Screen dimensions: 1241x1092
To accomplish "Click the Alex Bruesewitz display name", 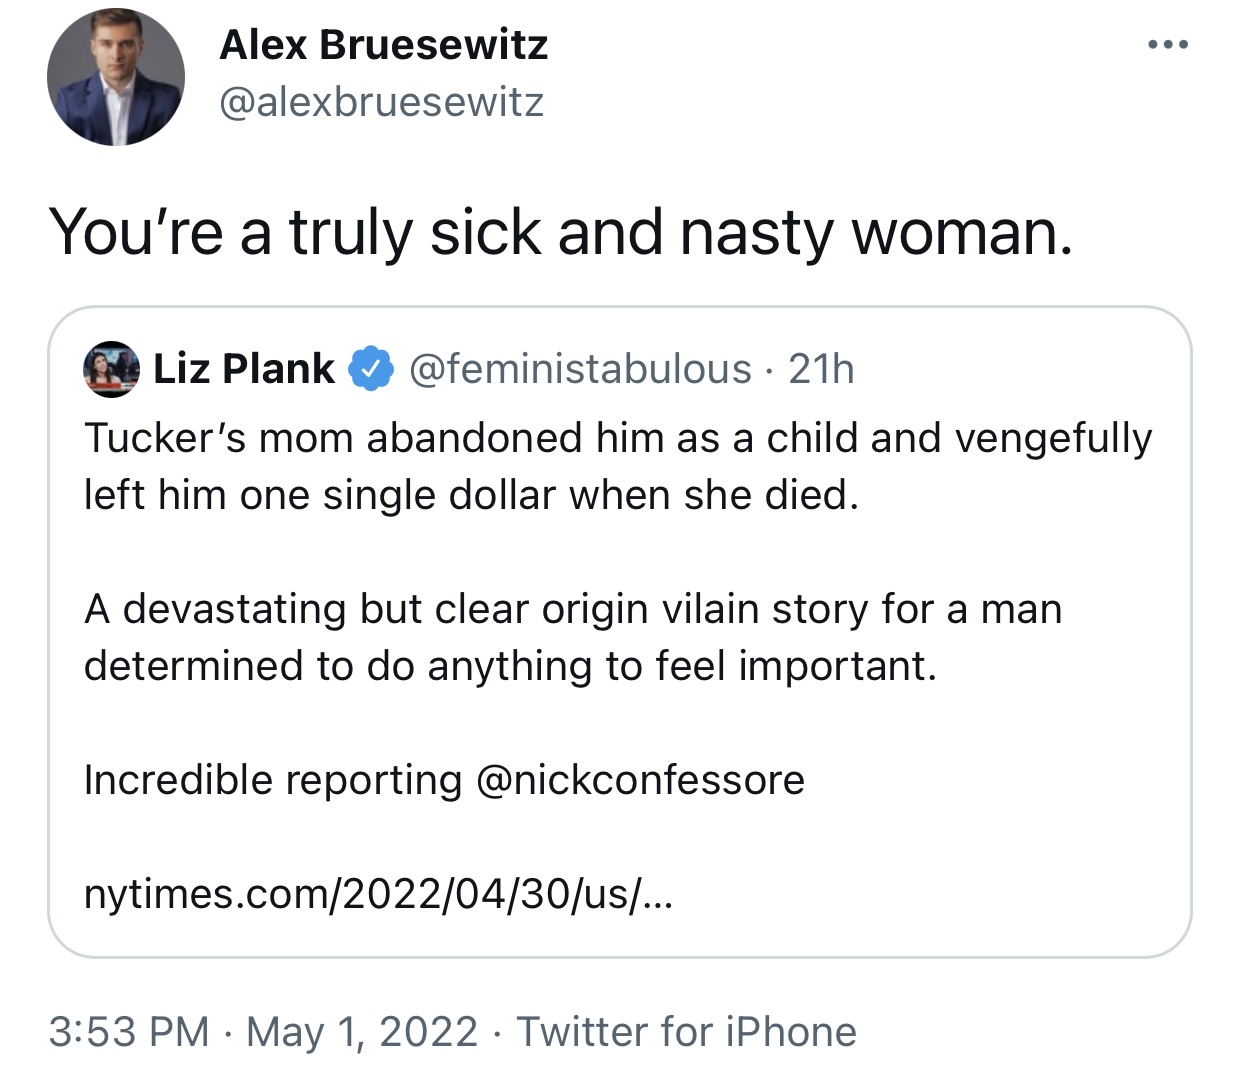I will click(384, 45).
